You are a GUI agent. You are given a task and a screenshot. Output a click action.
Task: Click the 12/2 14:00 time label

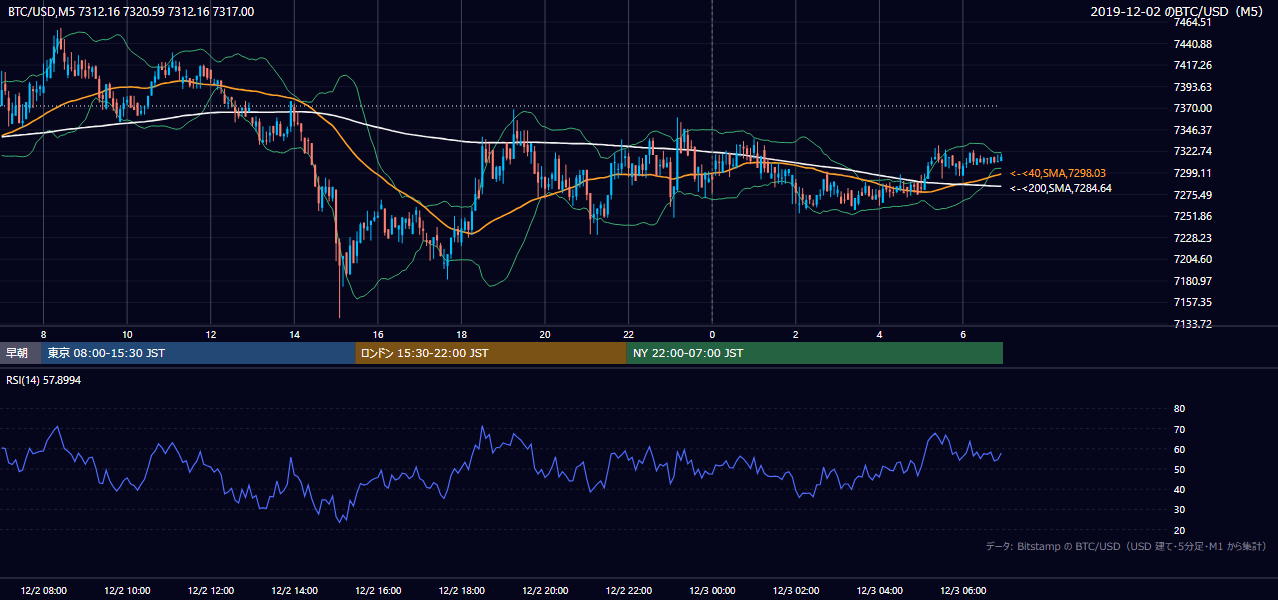point(294,591)
